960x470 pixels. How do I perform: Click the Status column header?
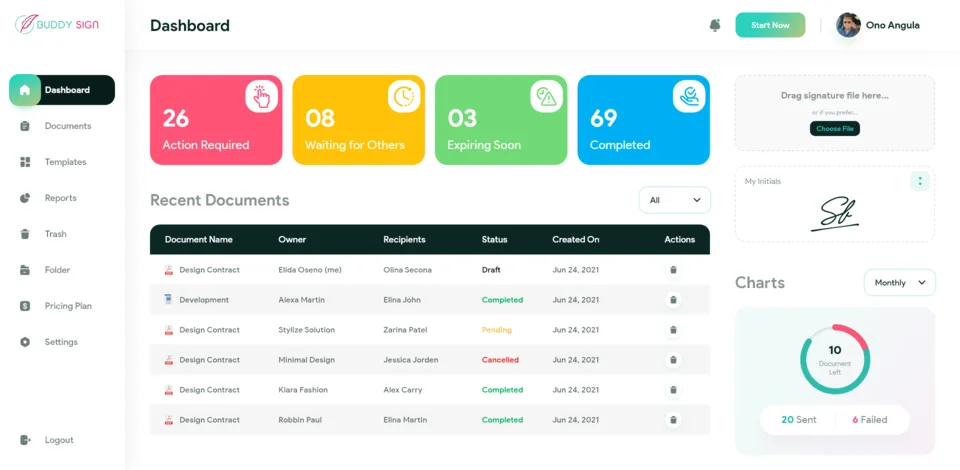tap(494, 239)
